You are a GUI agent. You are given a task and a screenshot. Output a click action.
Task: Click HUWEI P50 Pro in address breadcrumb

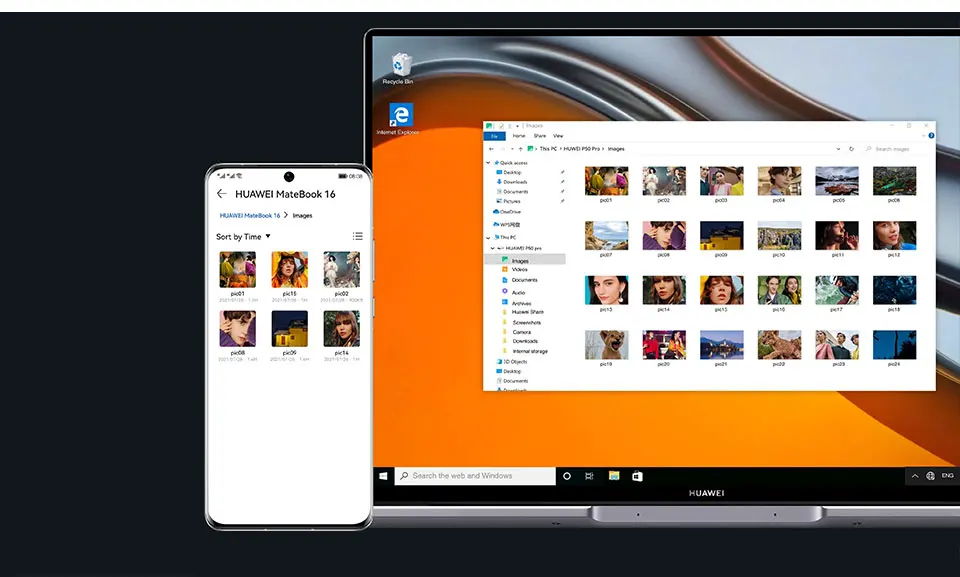click(582, 149)
